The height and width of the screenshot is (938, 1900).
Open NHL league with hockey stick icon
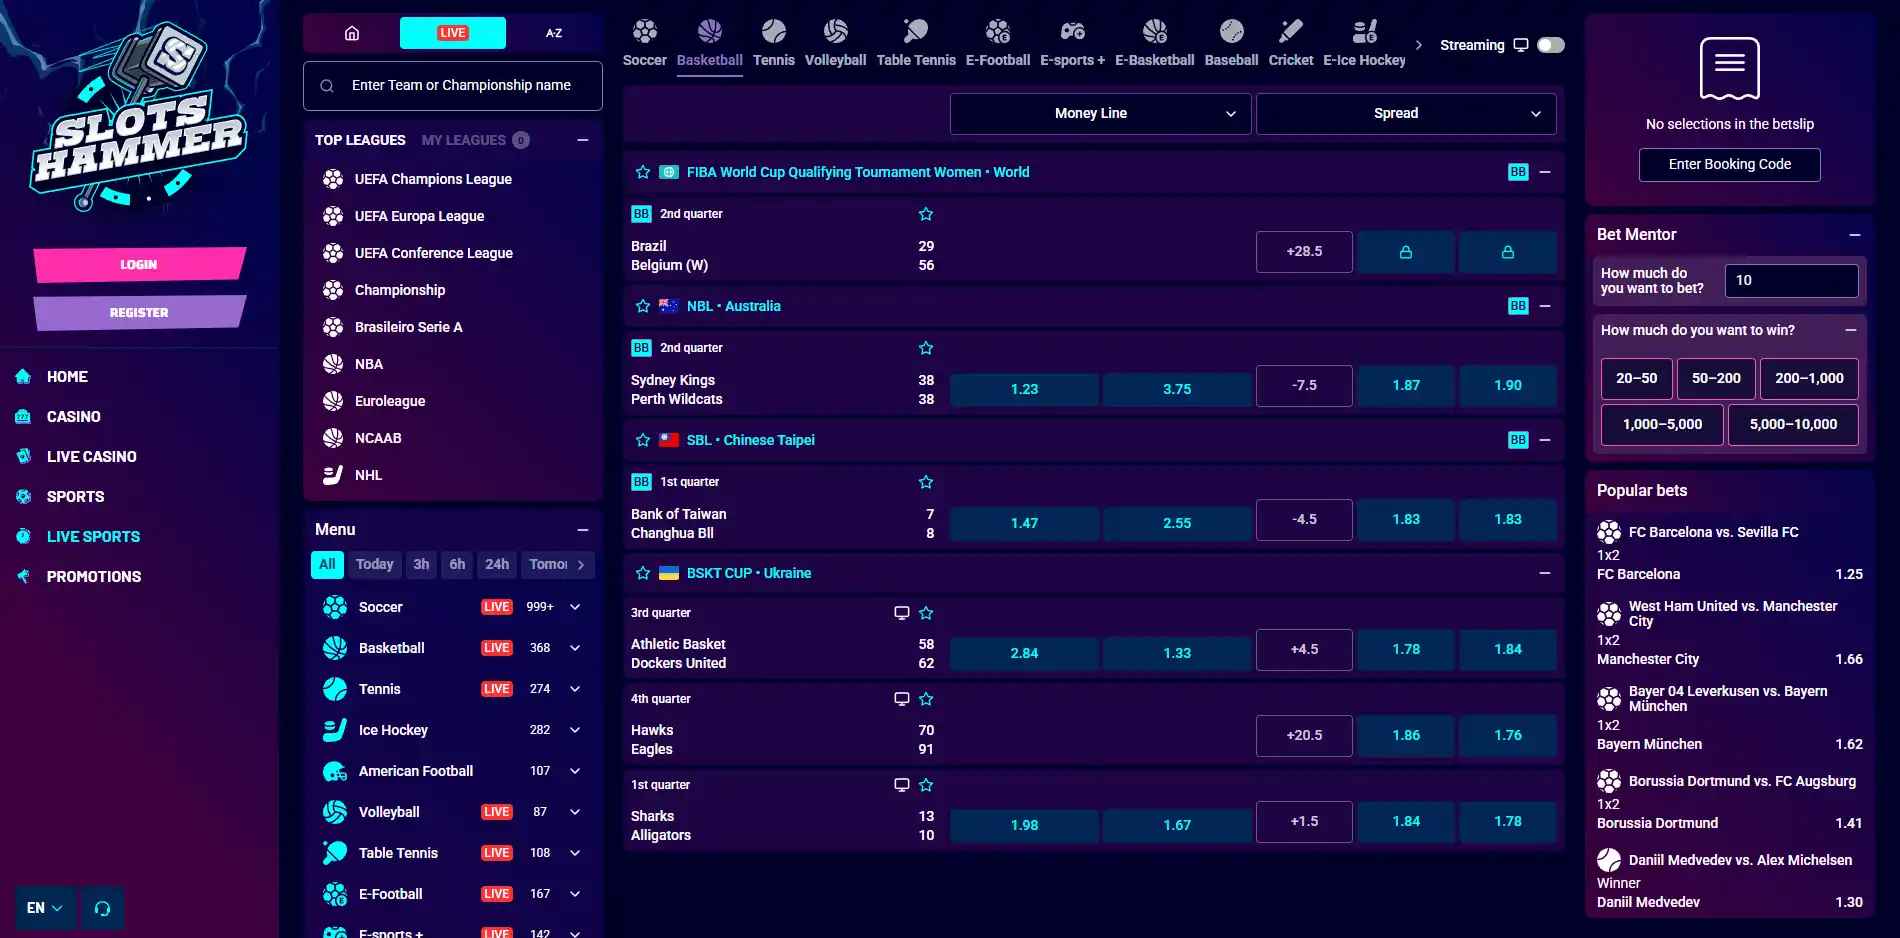coord(333,475)
